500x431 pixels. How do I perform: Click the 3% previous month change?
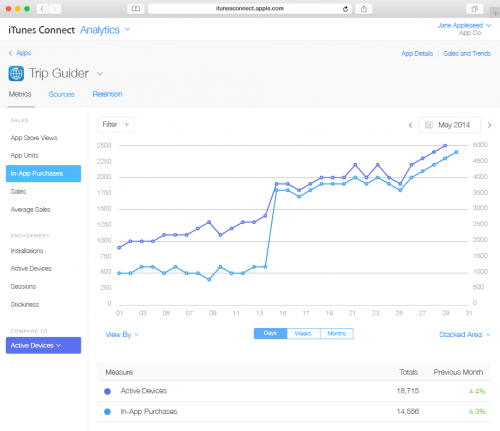coord(477,412)
